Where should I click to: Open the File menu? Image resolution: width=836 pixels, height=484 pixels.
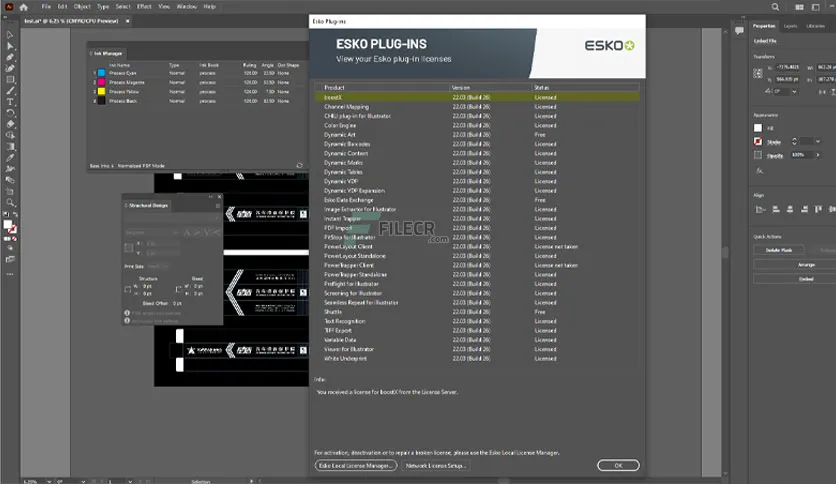tap(46, 7)
